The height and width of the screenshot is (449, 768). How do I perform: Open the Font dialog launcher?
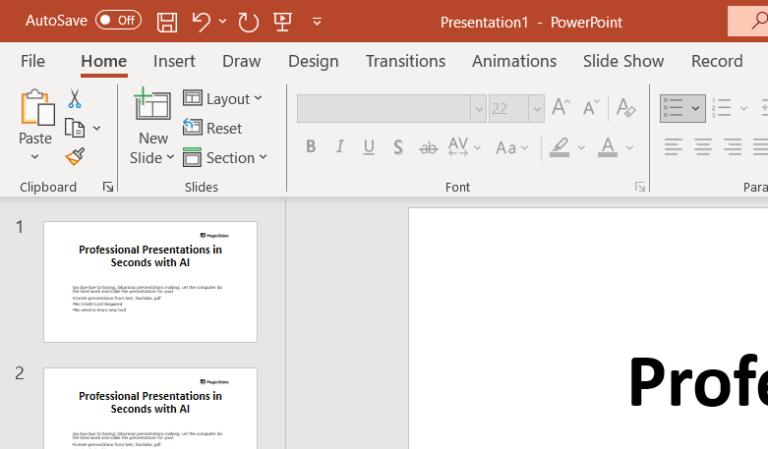pos(640,187)
